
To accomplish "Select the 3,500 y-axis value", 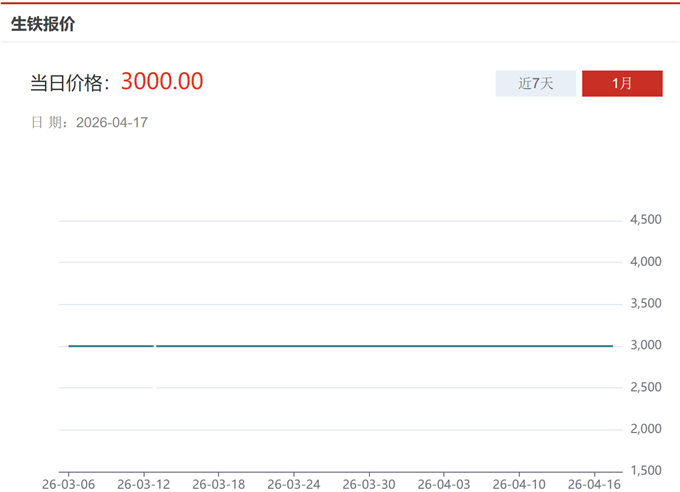I will [x=645, y=304].
